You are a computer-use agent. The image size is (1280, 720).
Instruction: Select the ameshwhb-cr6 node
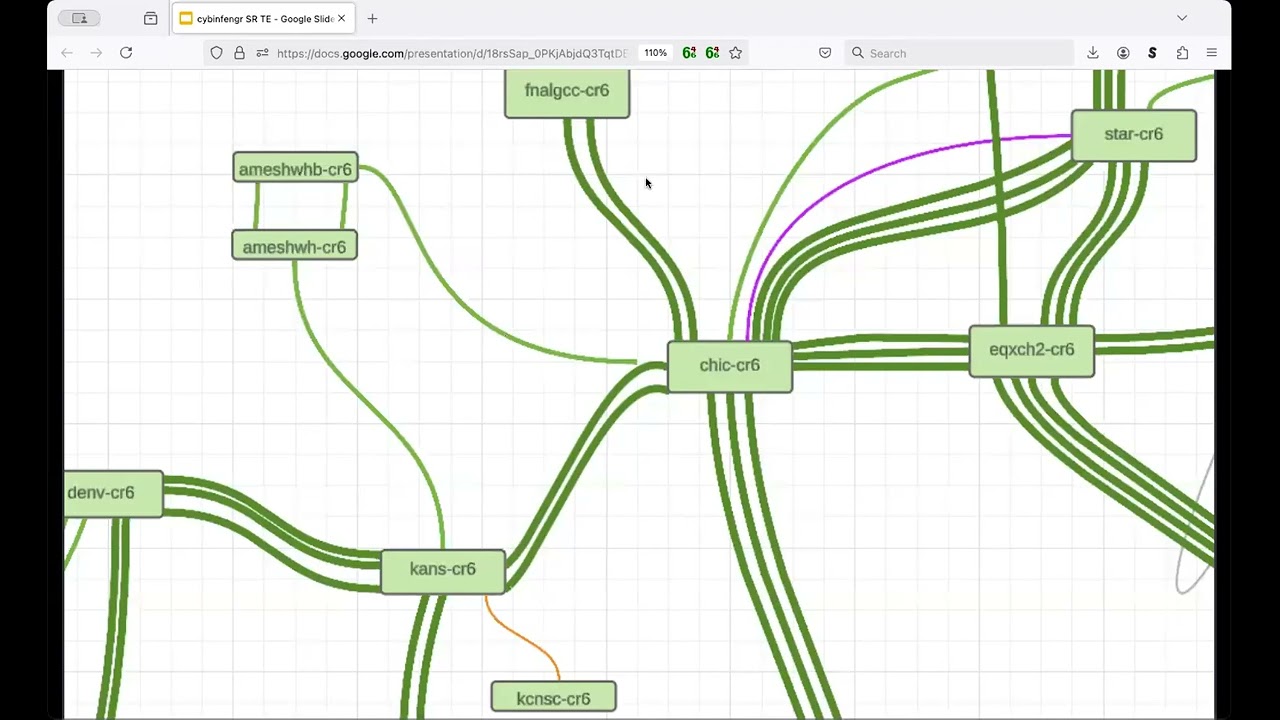[x=295, y=168]
